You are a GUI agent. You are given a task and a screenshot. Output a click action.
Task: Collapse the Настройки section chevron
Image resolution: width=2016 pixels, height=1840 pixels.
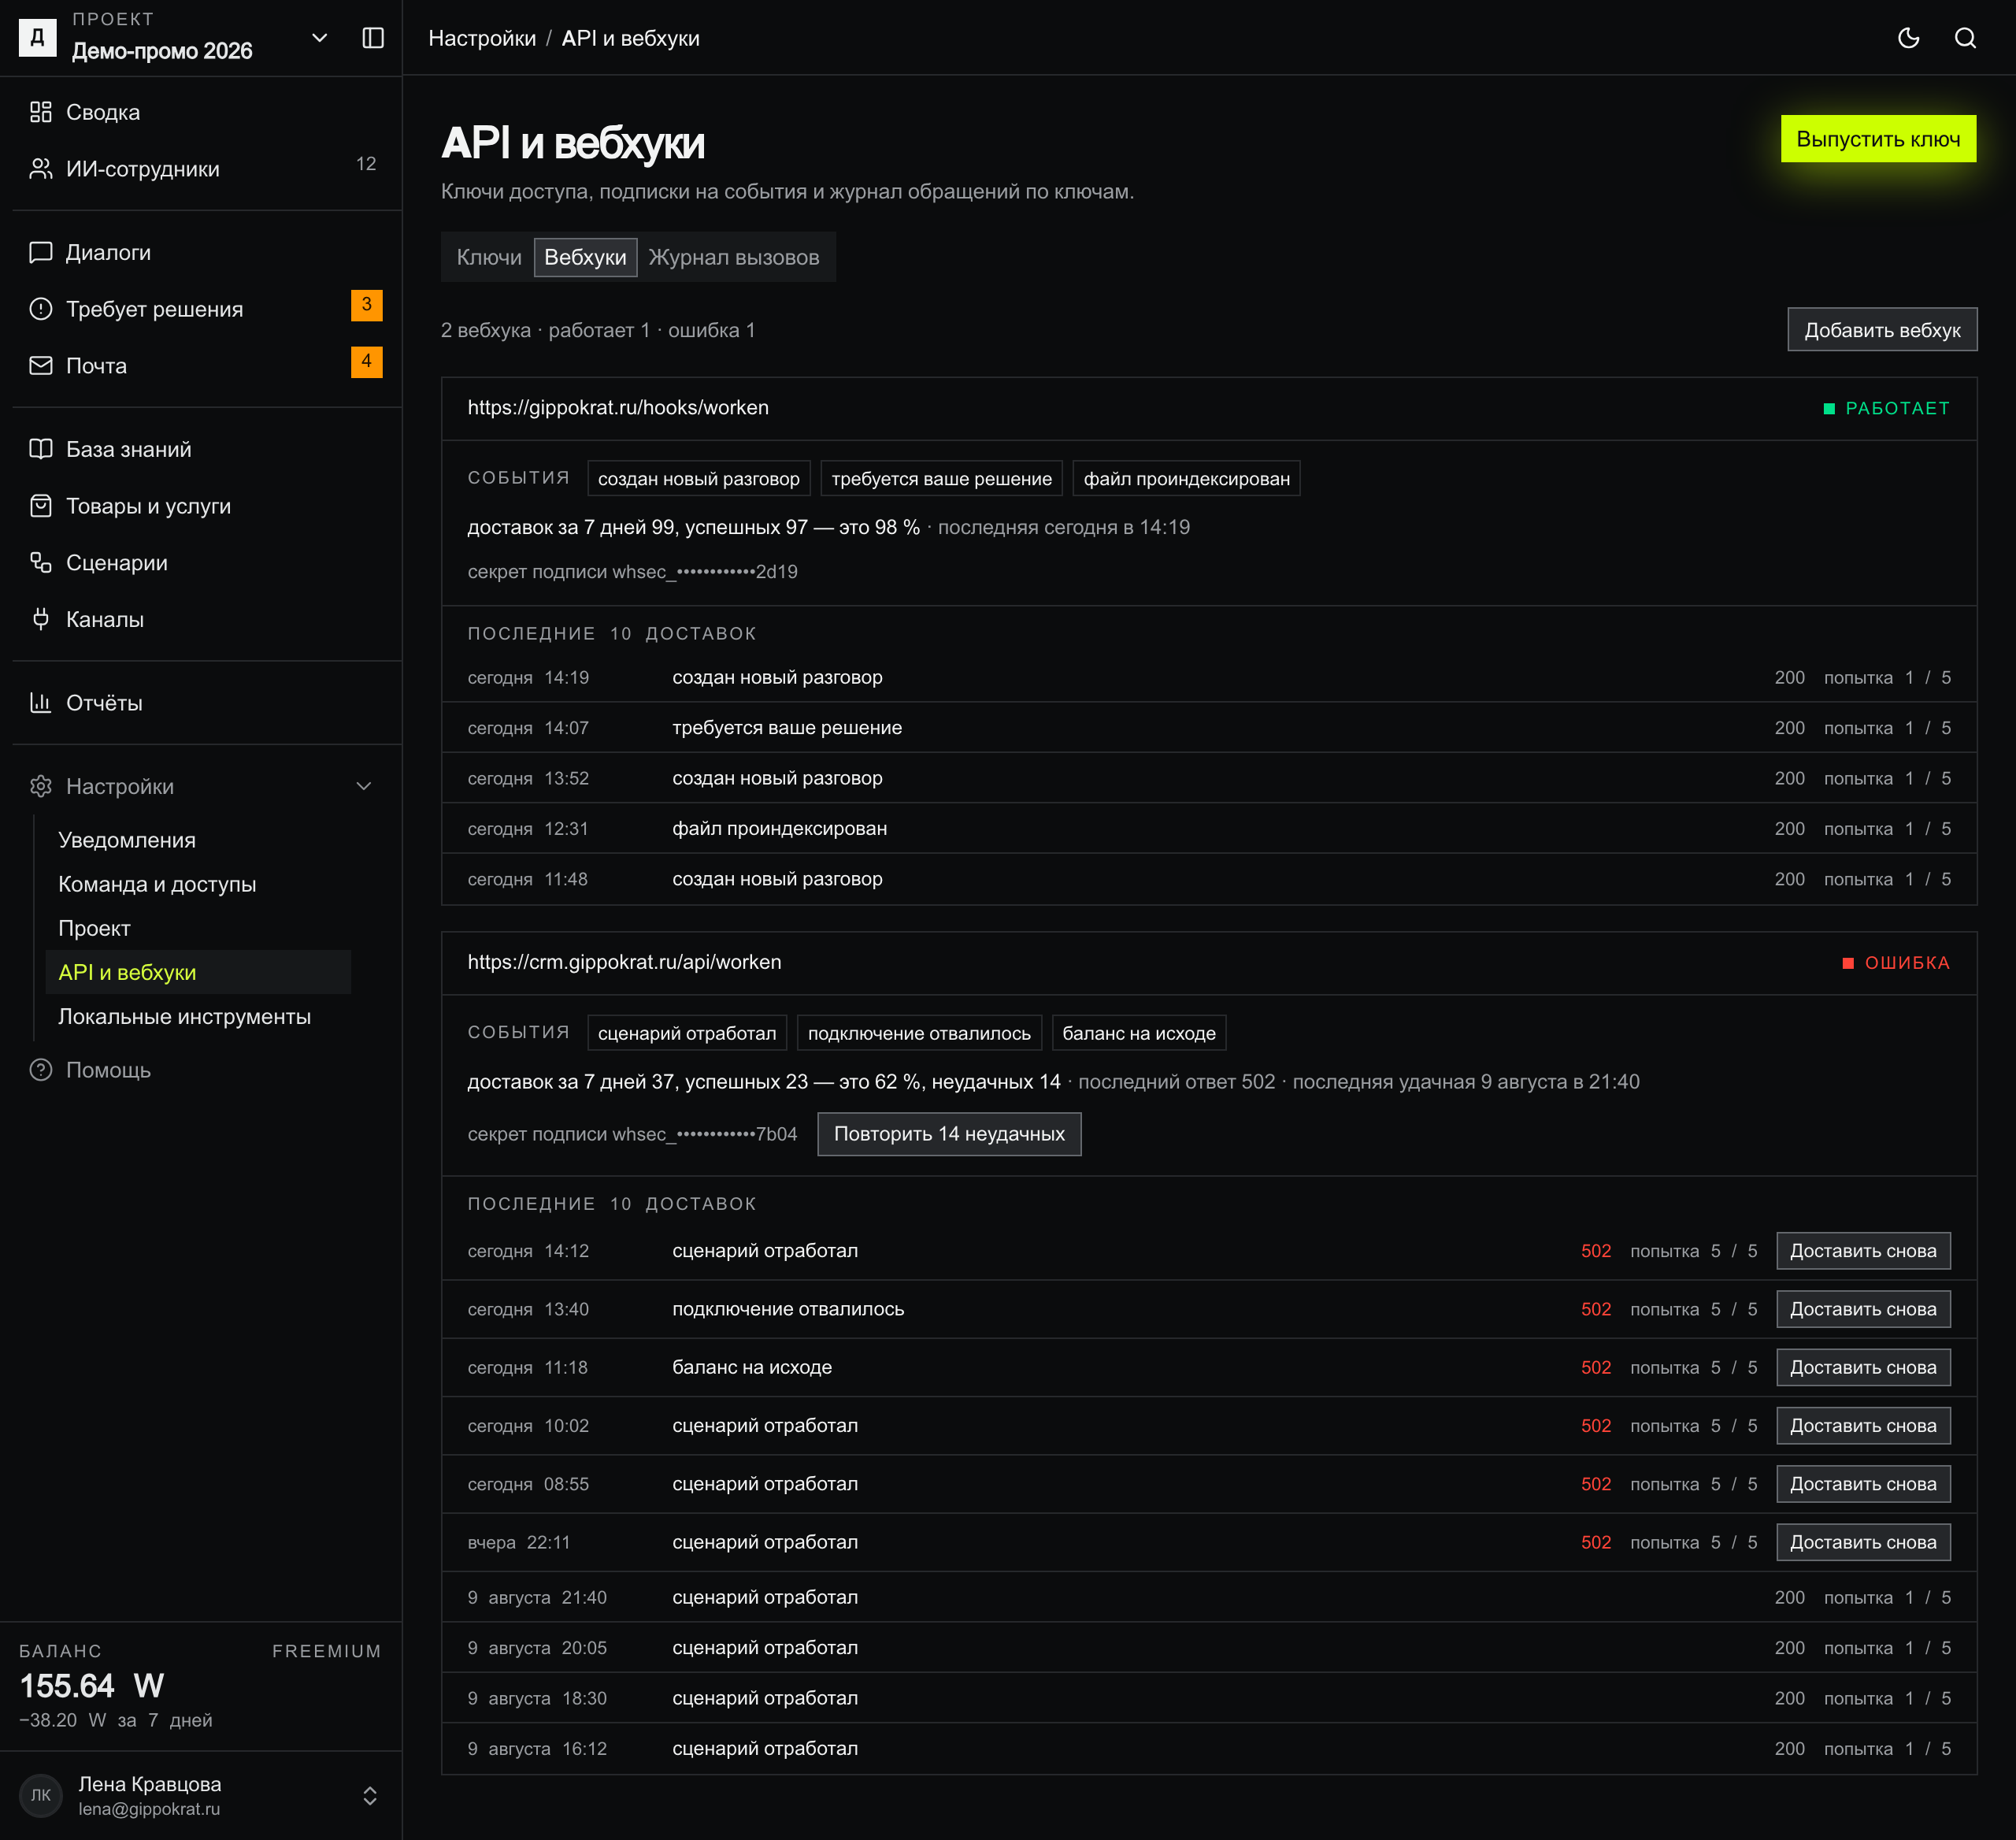[364, 786]
